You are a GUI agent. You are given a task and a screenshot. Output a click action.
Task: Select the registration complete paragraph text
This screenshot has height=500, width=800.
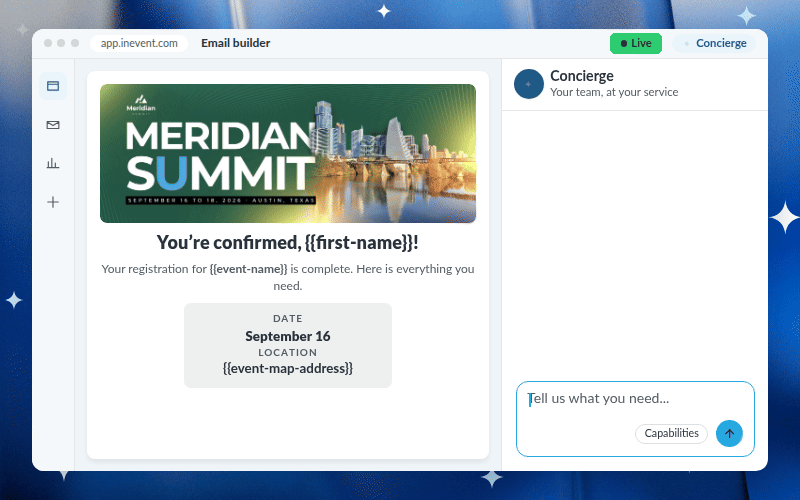[288, 277]
